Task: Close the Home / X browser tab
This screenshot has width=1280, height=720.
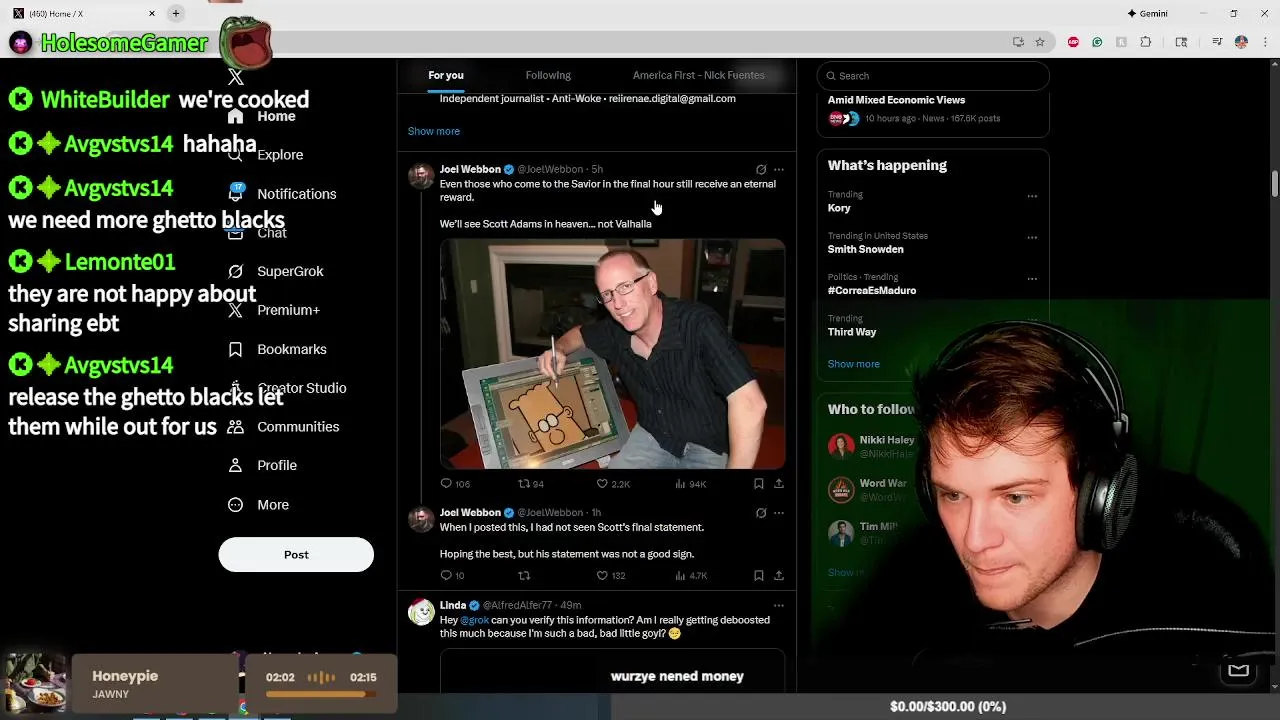Action: pyautogui.click(x=152, y=13)
